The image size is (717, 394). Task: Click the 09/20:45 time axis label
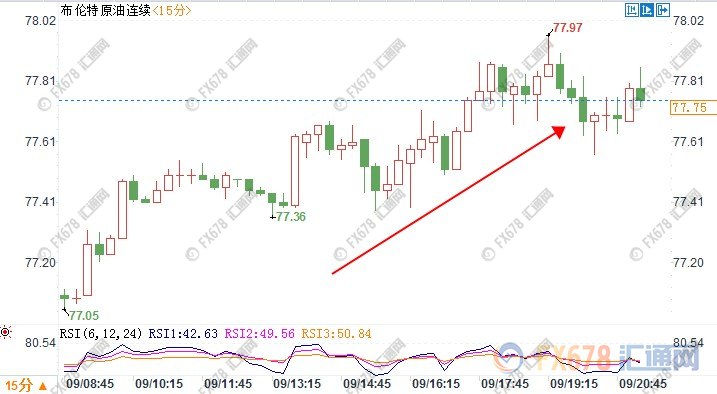[642, 383]
